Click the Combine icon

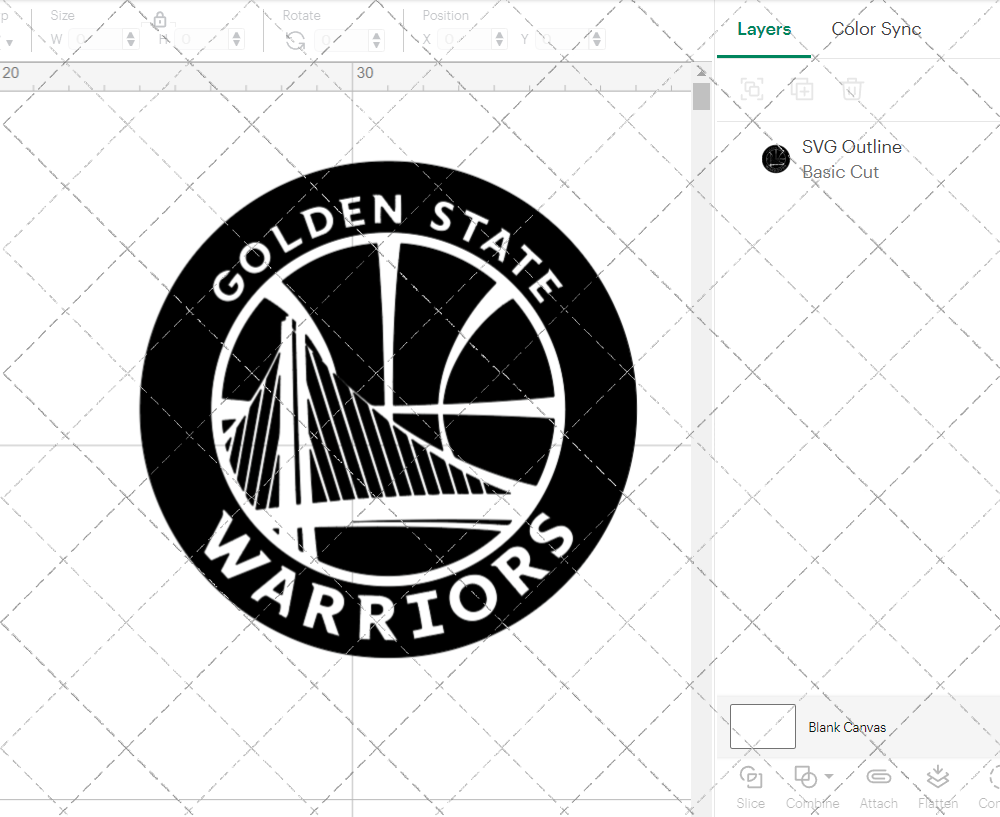click(x=806, y=778)
